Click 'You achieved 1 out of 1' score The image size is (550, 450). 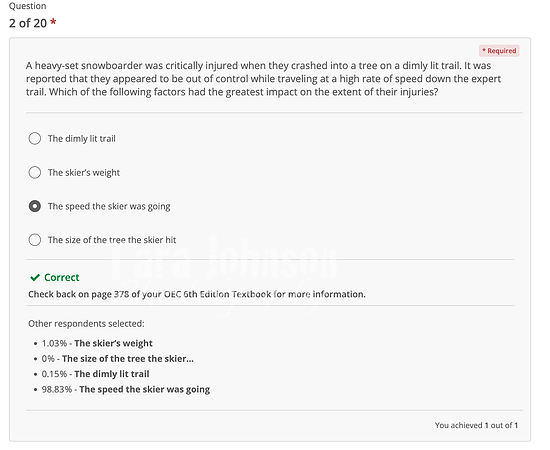pyautogui.click(x=476, y=425)
